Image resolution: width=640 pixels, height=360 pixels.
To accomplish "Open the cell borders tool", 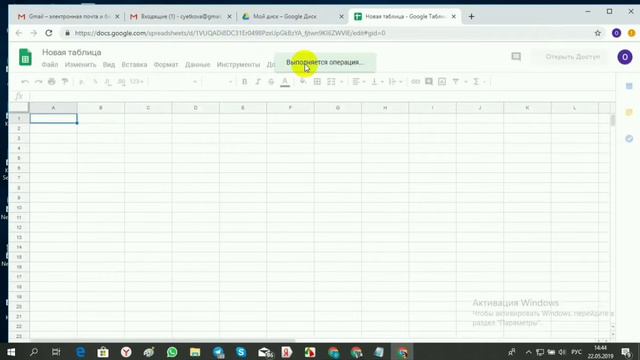I will (x=317, y=82).
